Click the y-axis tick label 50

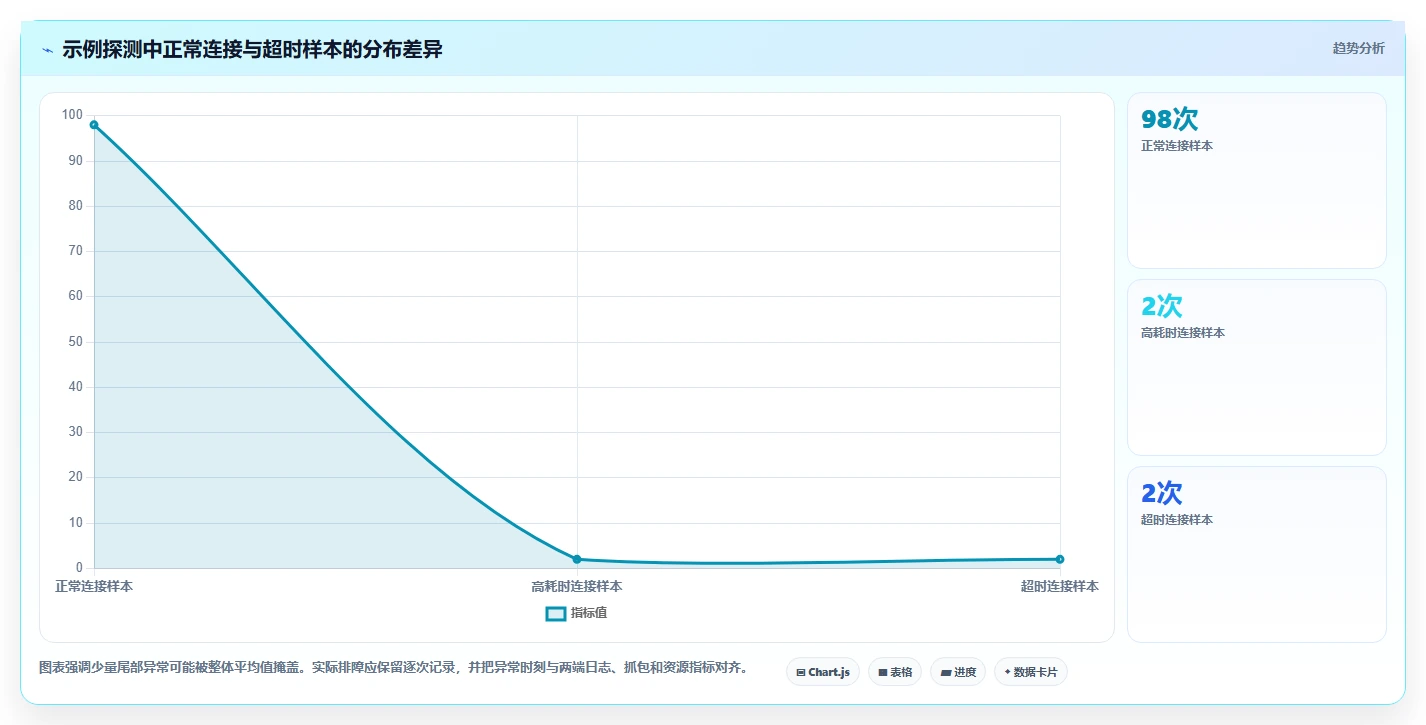(x=76, y=342)
